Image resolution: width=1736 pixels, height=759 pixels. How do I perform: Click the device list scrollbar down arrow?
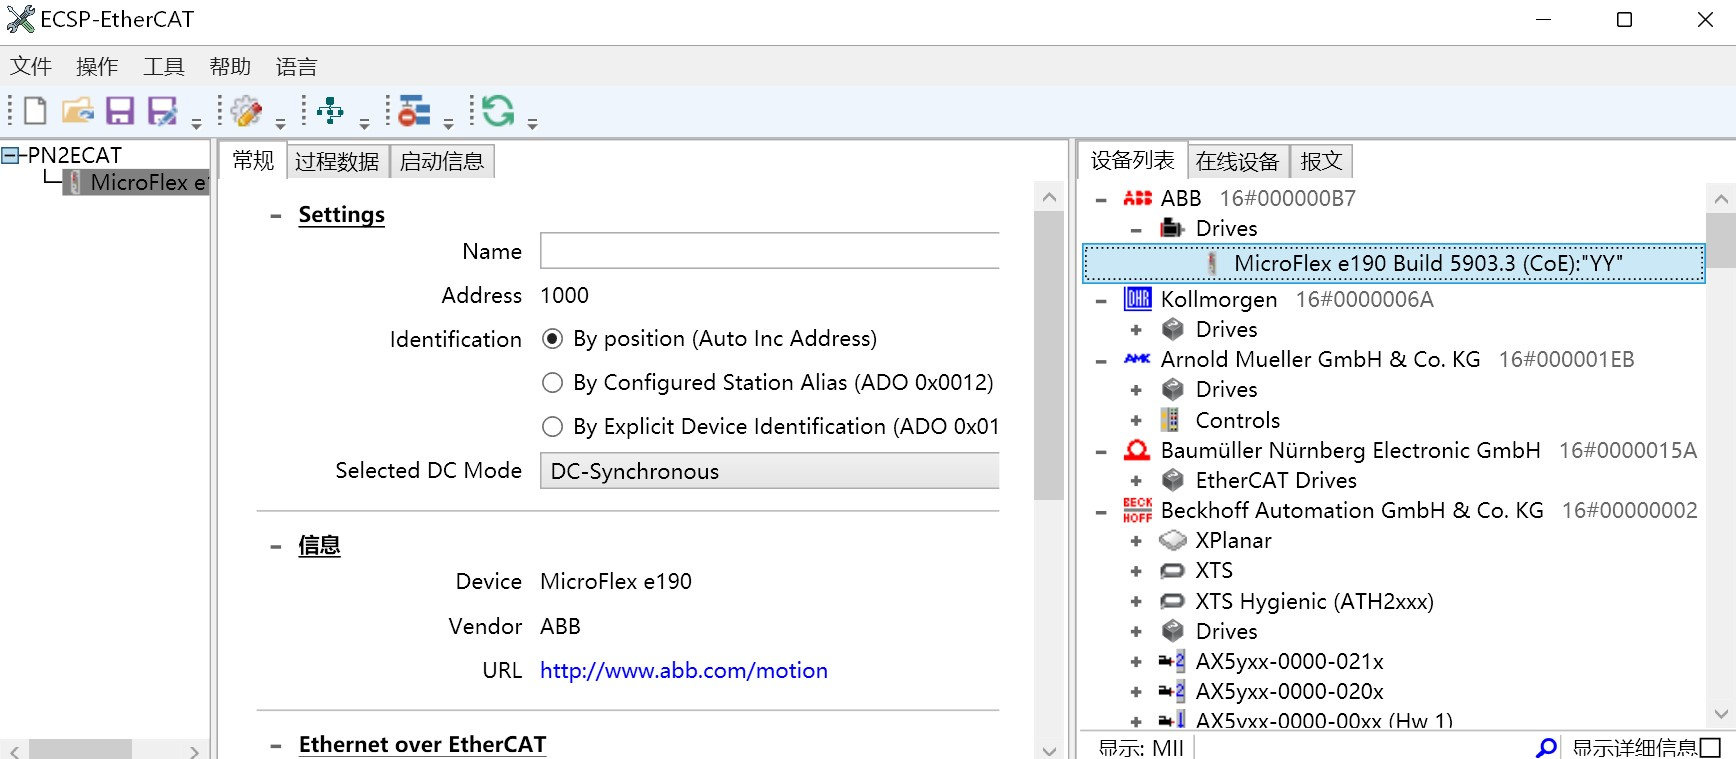(x=1721, y=714)
